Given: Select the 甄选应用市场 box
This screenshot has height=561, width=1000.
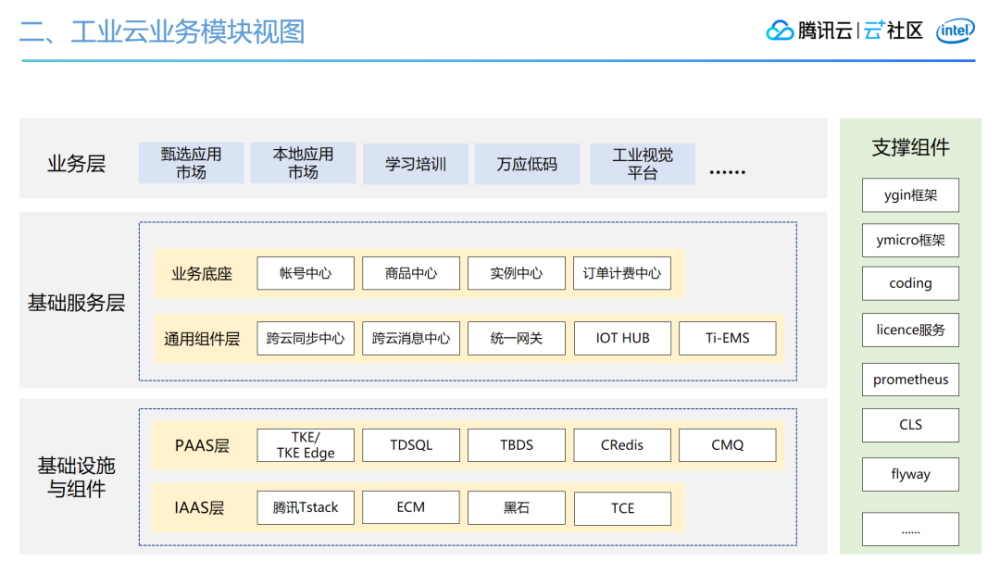Looking at the screenshot, I should tap(191, 163).
